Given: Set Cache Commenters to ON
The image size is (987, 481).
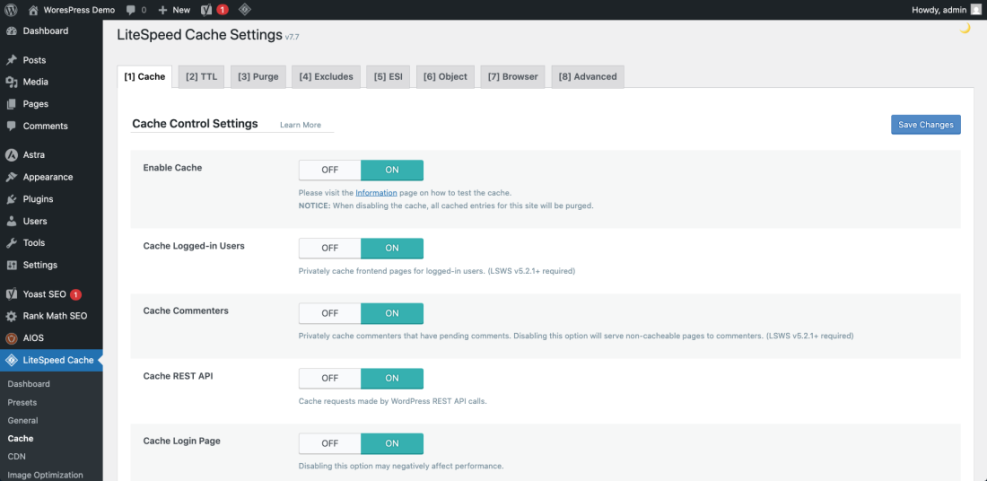Looking at the screenshot, I should [x=392, y=314].
